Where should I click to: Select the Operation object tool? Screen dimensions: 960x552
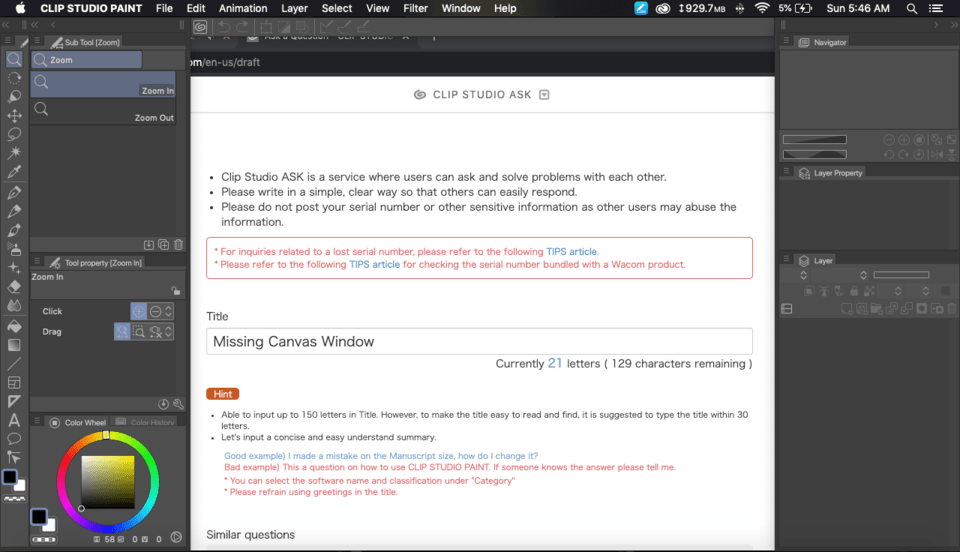[x=14, y=97]
